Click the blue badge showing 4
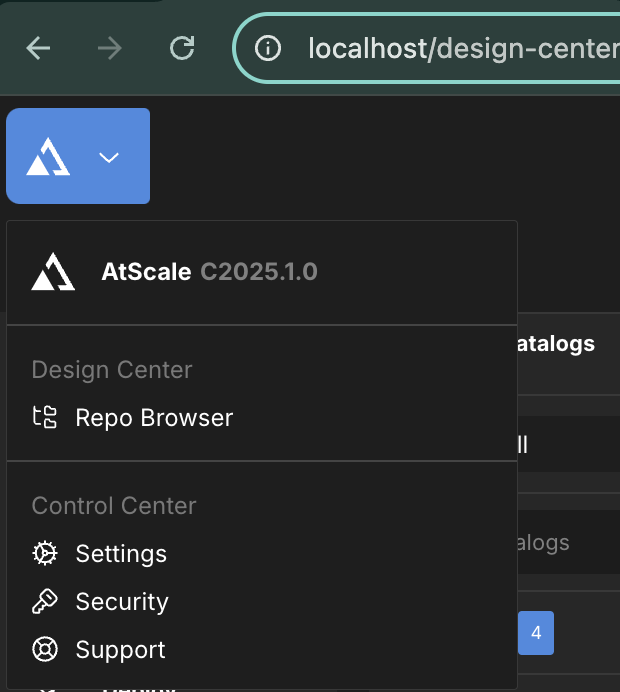 [x=536, y=633]
